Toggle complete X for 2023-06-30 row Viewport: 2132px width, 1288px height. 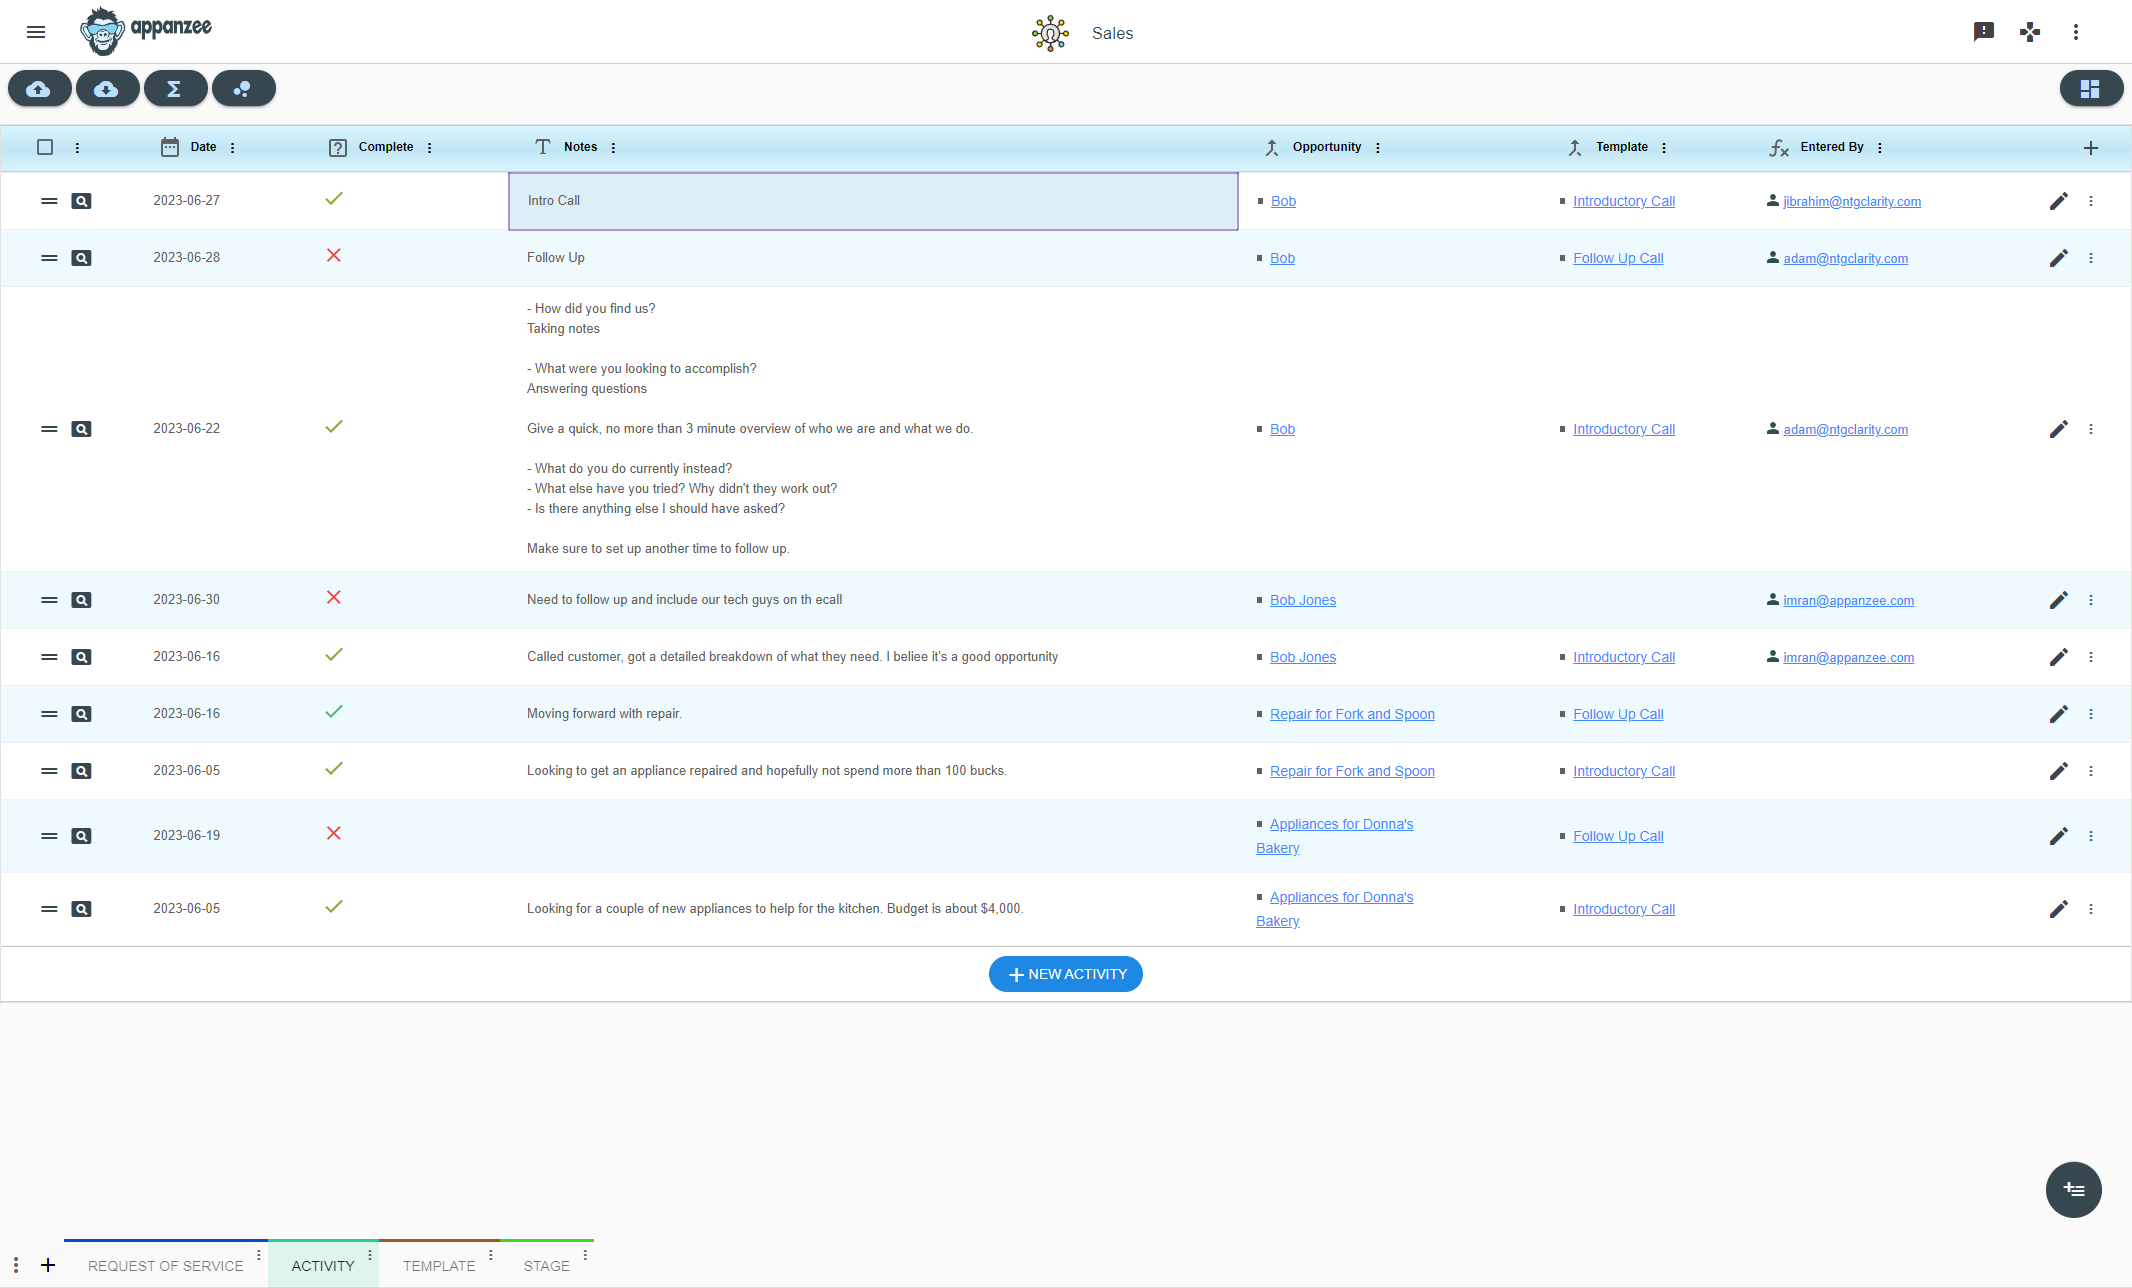coord(334,598)
